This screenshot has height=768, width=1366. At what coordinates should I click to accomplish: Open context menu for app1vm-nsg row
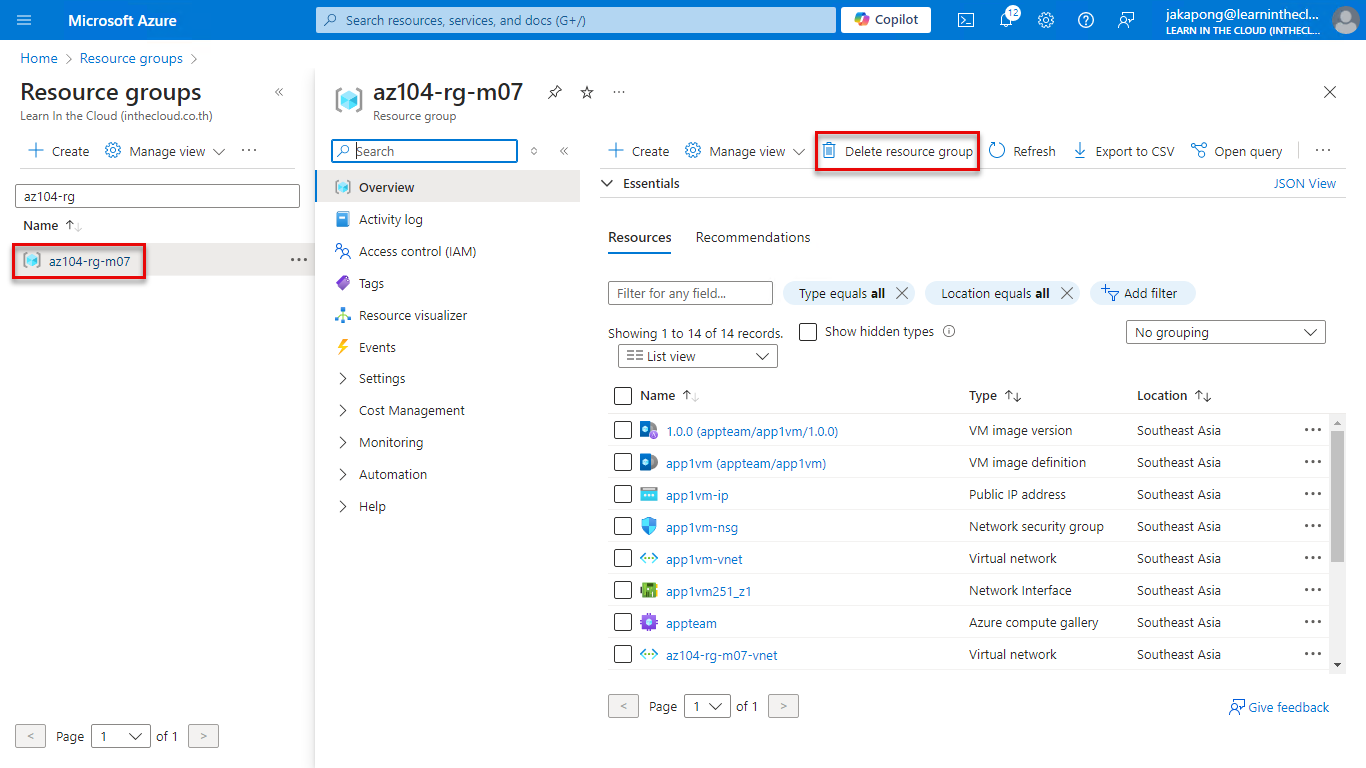click(1313, 526)
